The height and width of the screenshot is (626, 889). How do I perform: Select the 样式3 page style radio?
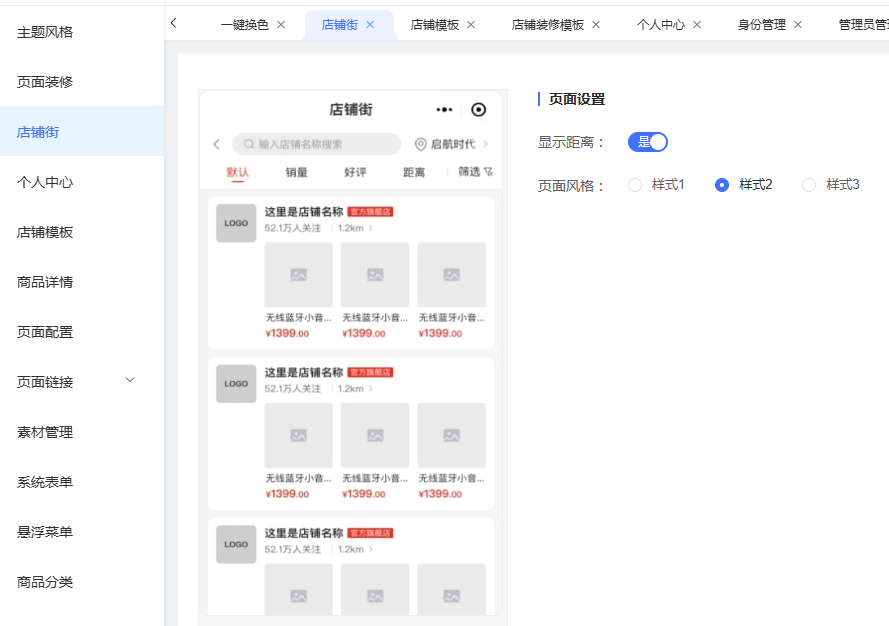click(x=809, y=185)
